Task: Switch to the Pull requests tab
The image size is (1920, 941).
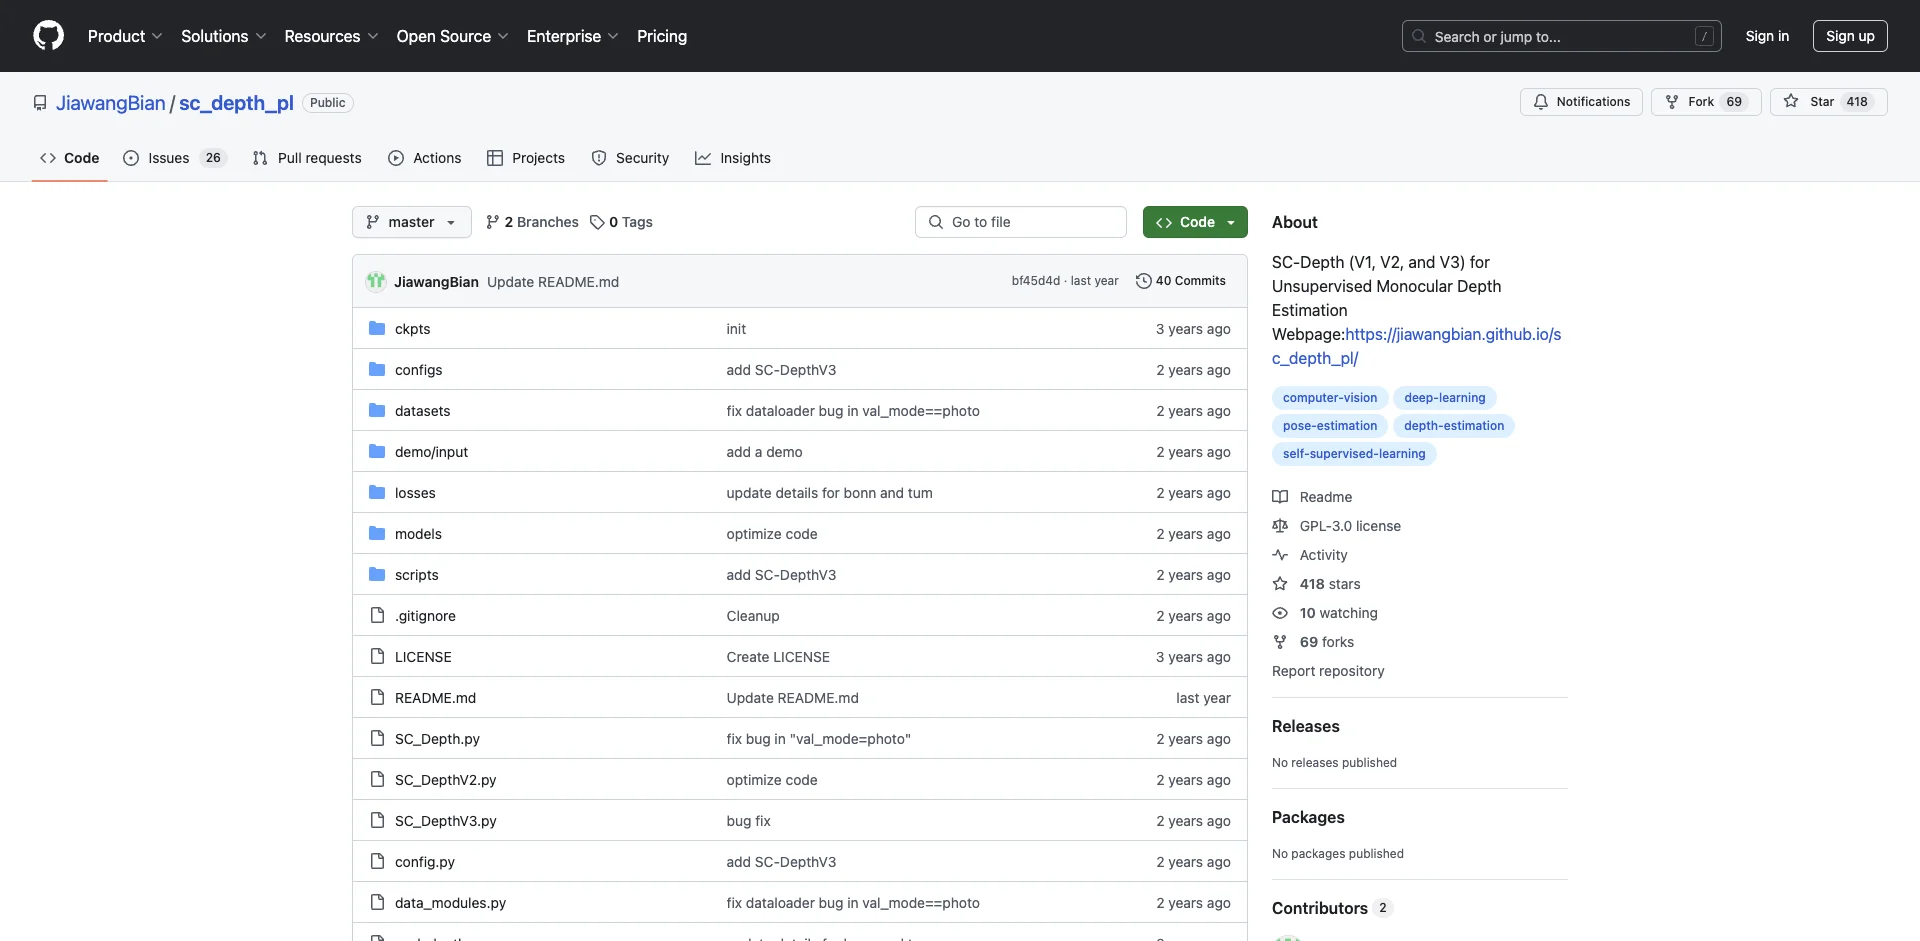Action: pos(307,158)
